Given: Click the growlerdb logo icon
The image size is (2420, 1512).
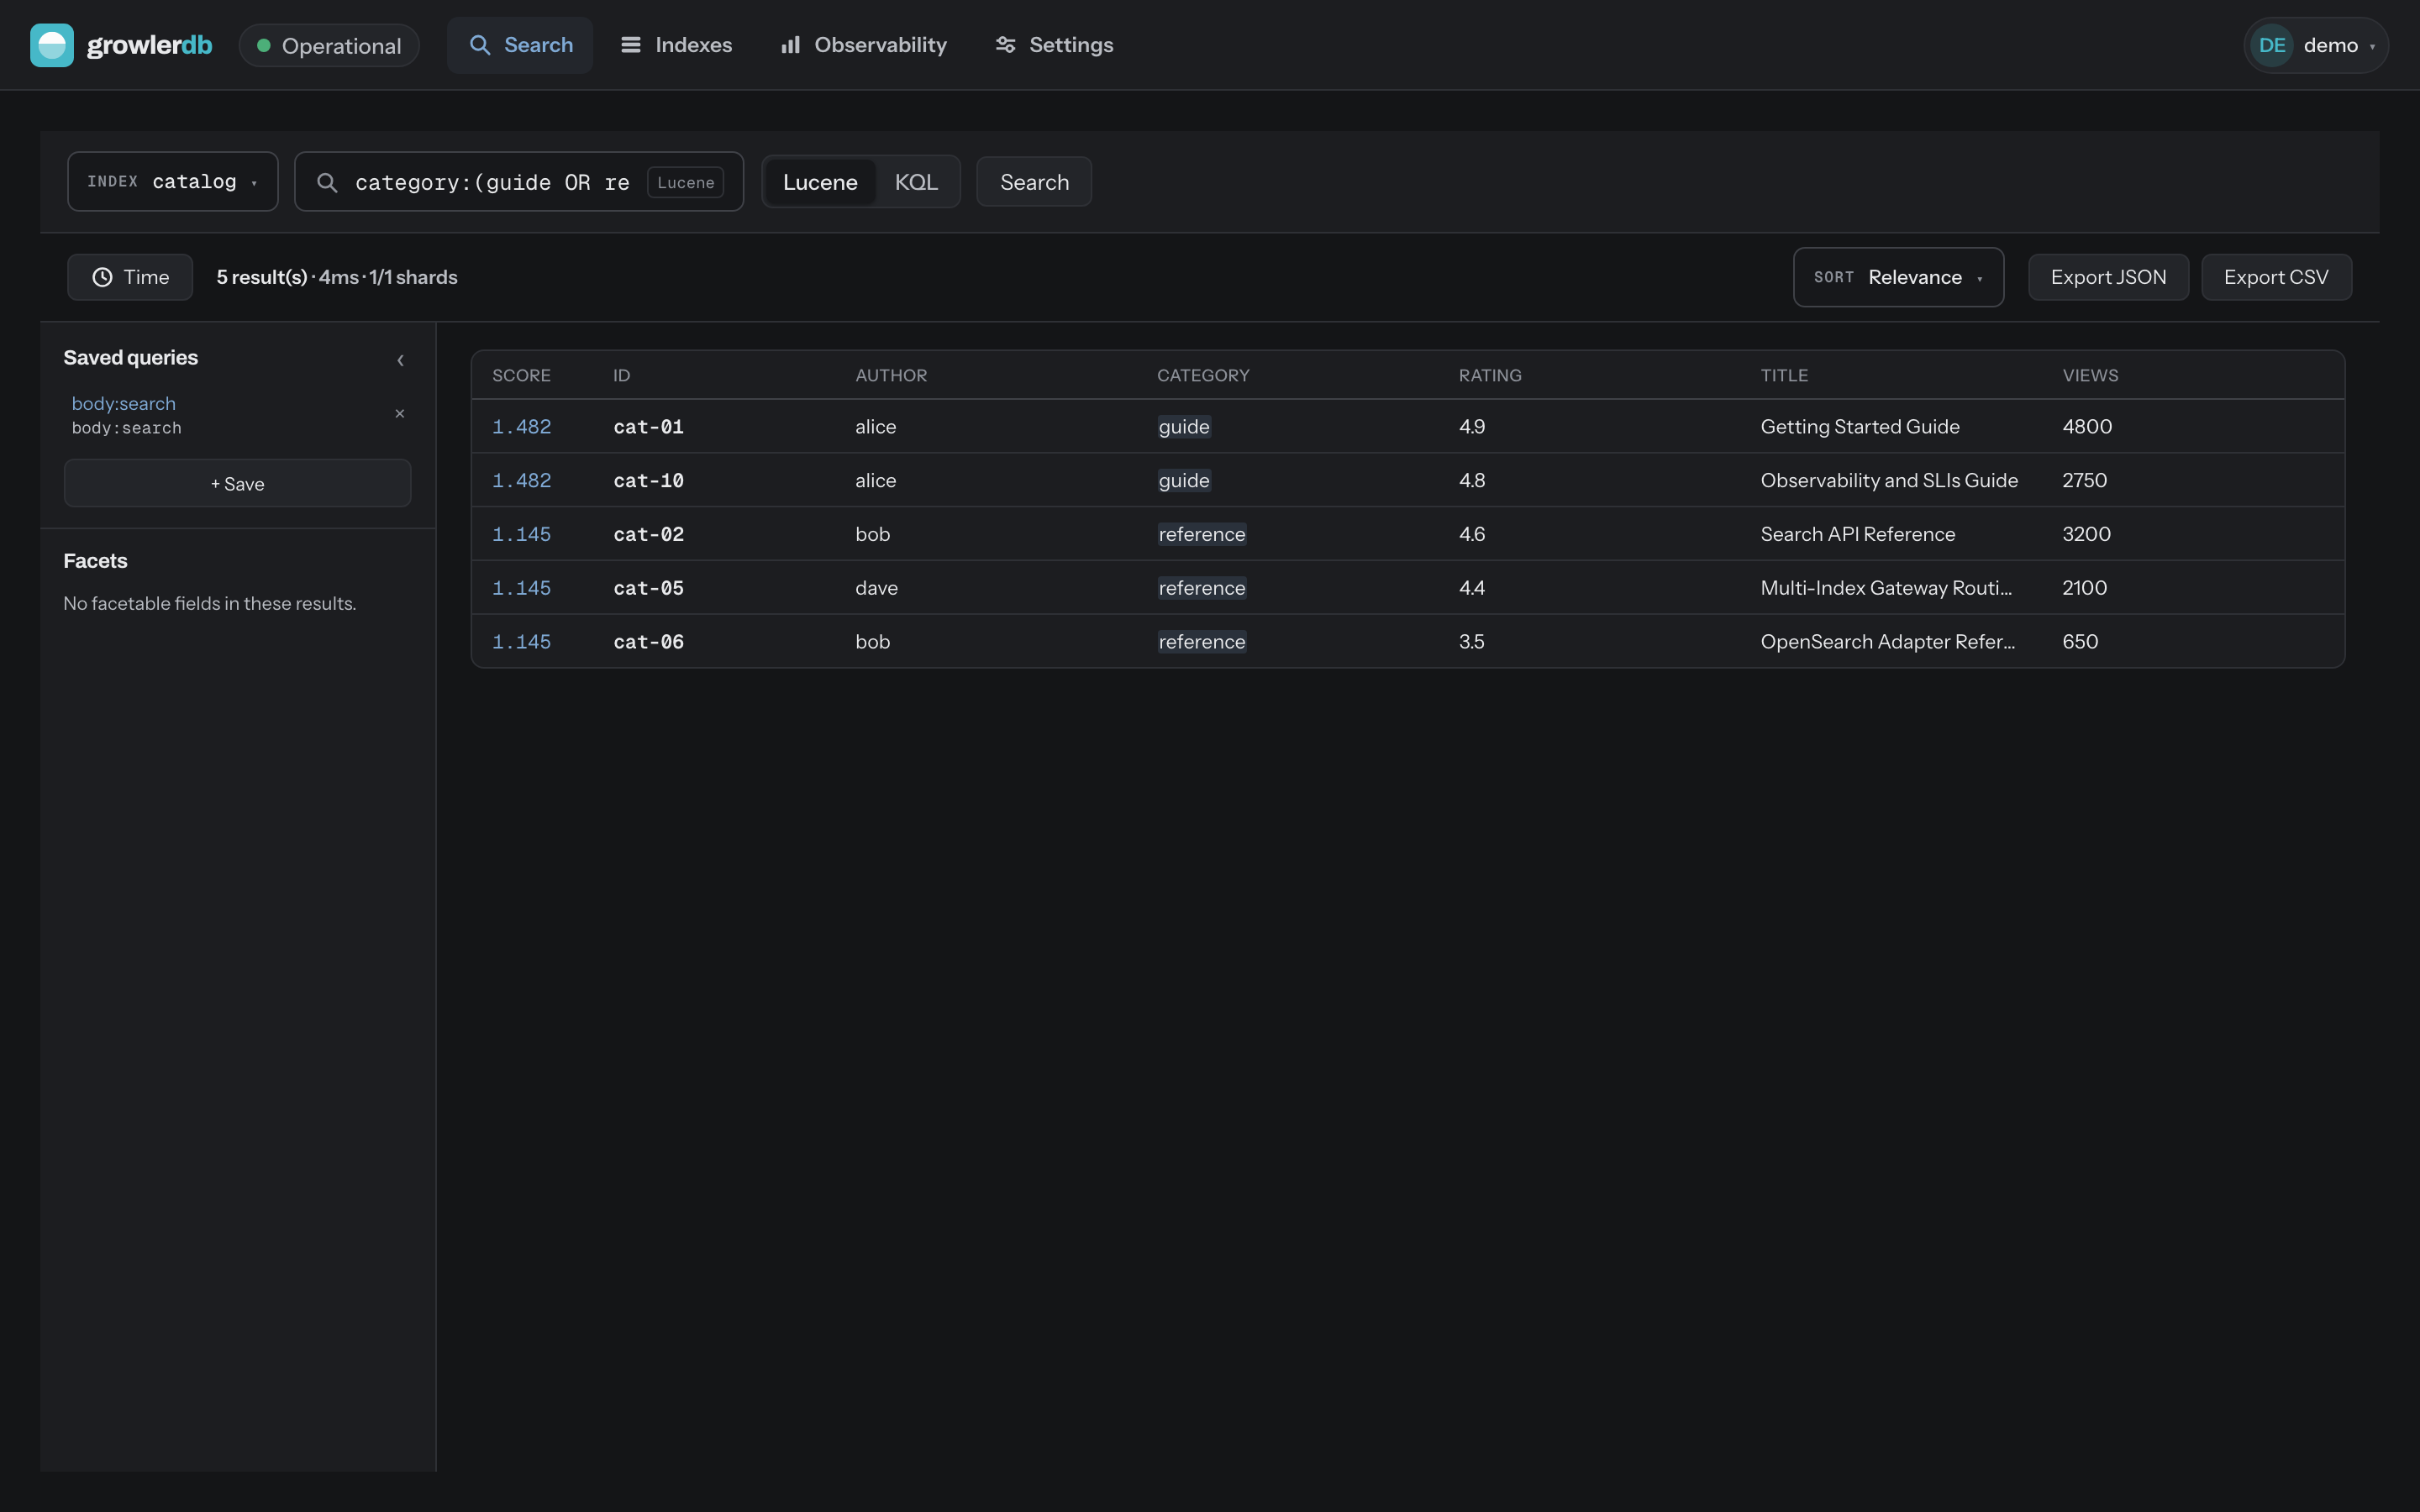Looking at the screenshot, I should pos(52,45).
